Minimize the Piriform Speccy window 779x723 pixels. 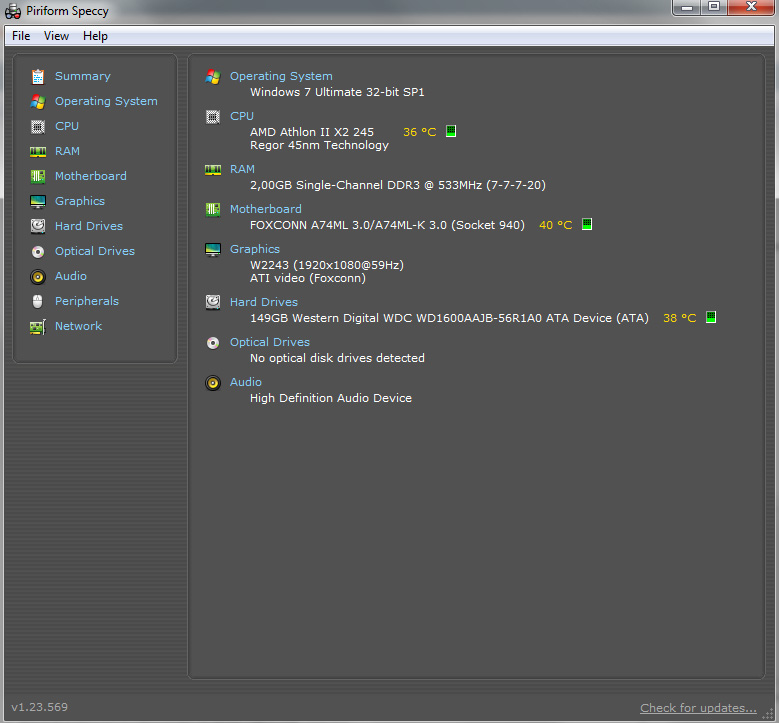tap(687, 7)
